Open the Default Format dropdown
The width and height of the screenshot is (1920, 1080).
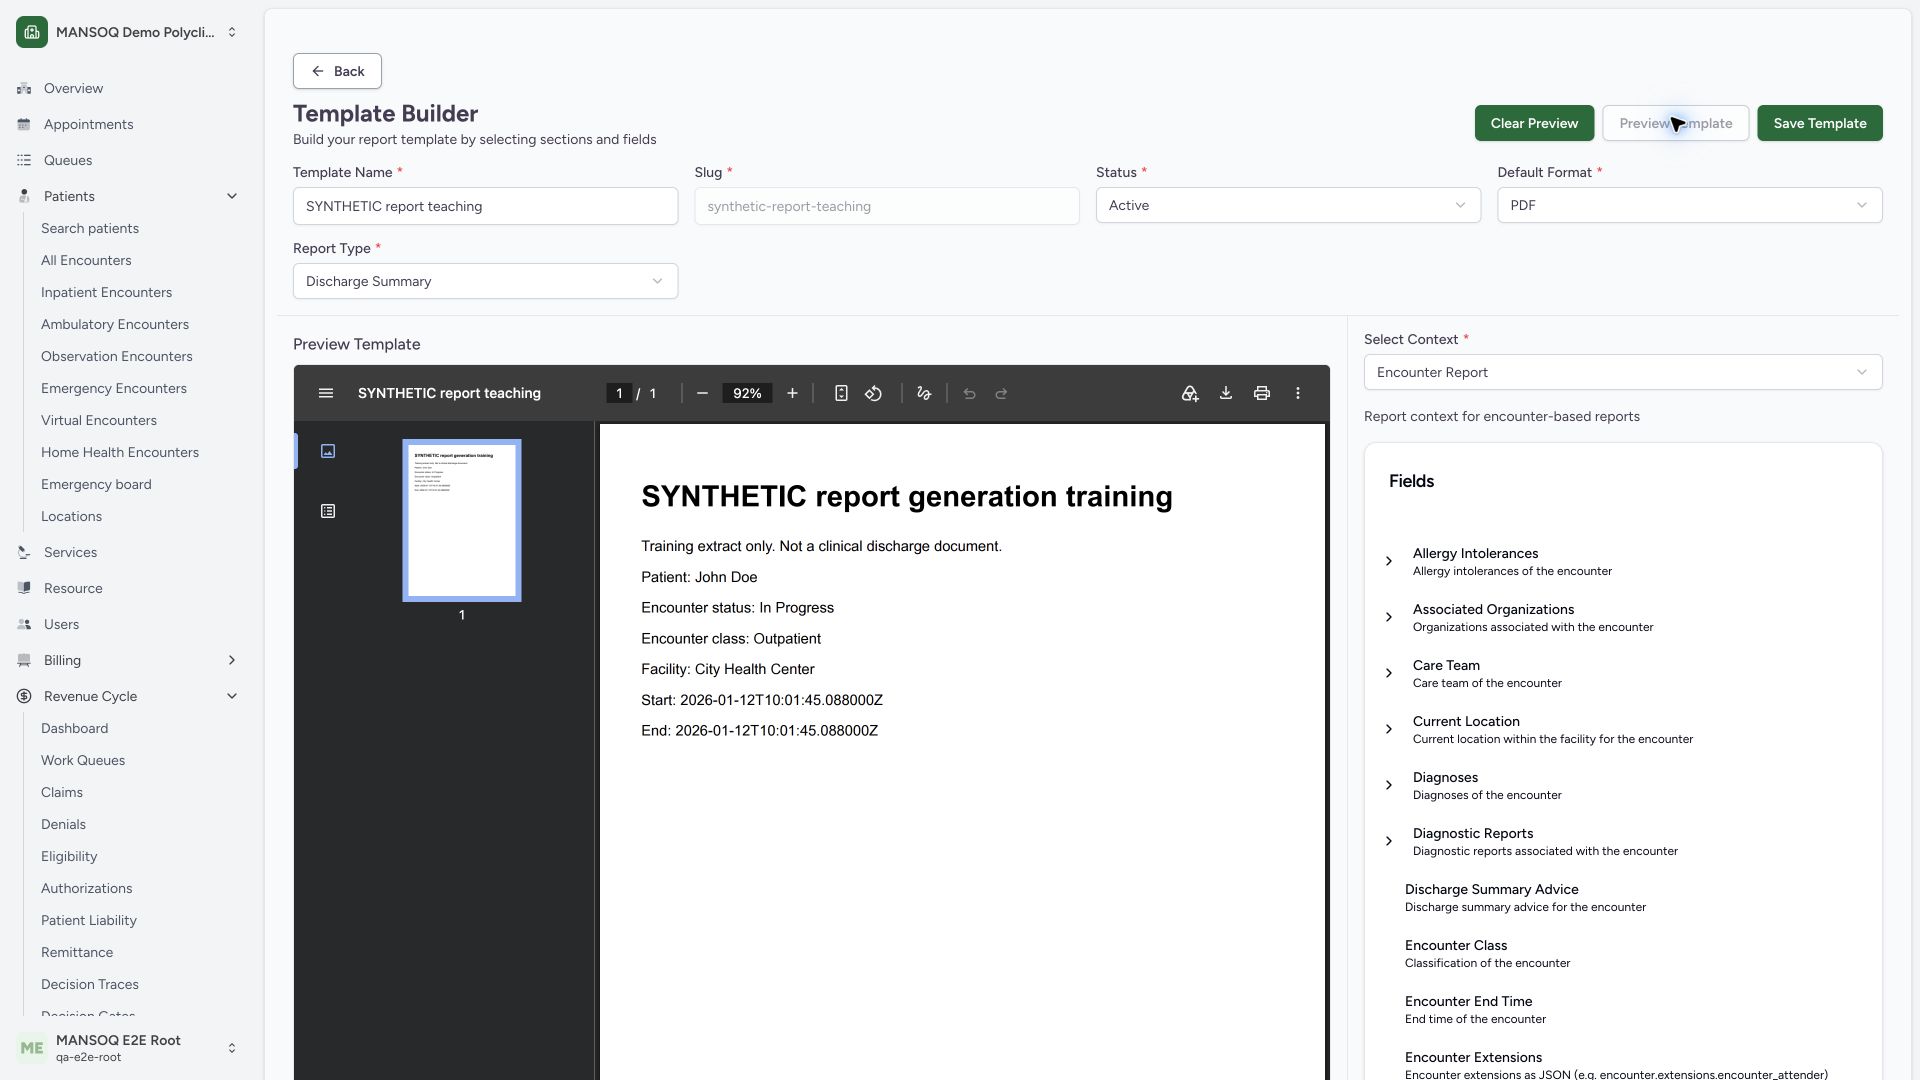click(1690, 205)
